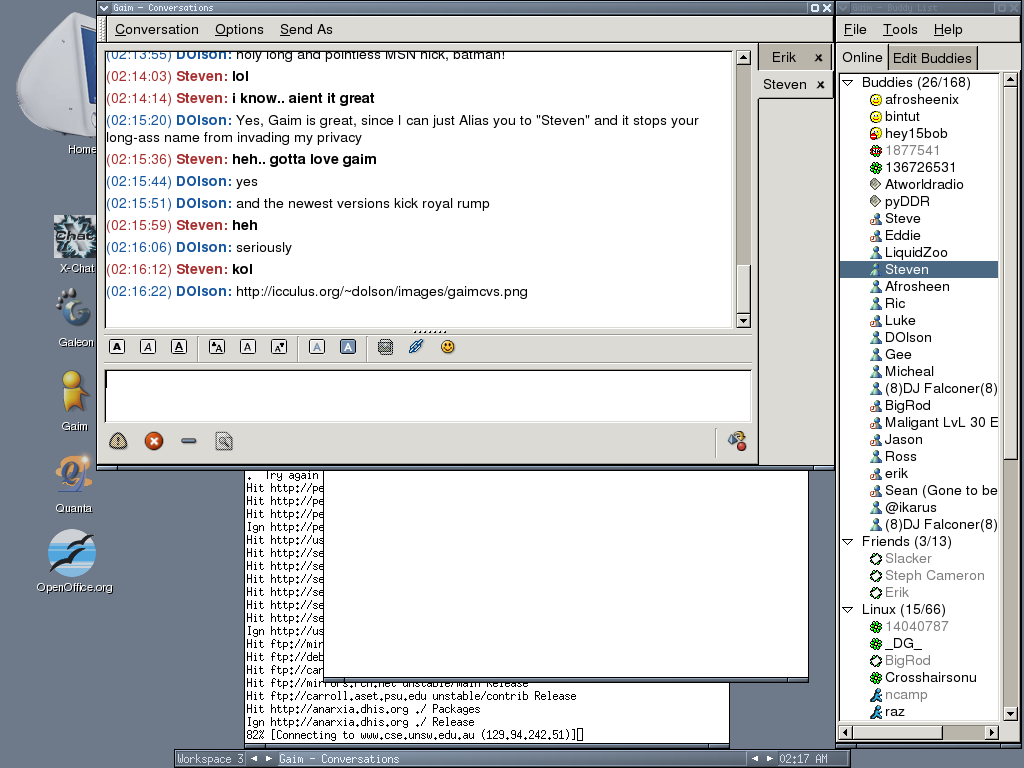Click the remove buddy minus icon
Screen dimensions: 1024x768
point(189,441)
